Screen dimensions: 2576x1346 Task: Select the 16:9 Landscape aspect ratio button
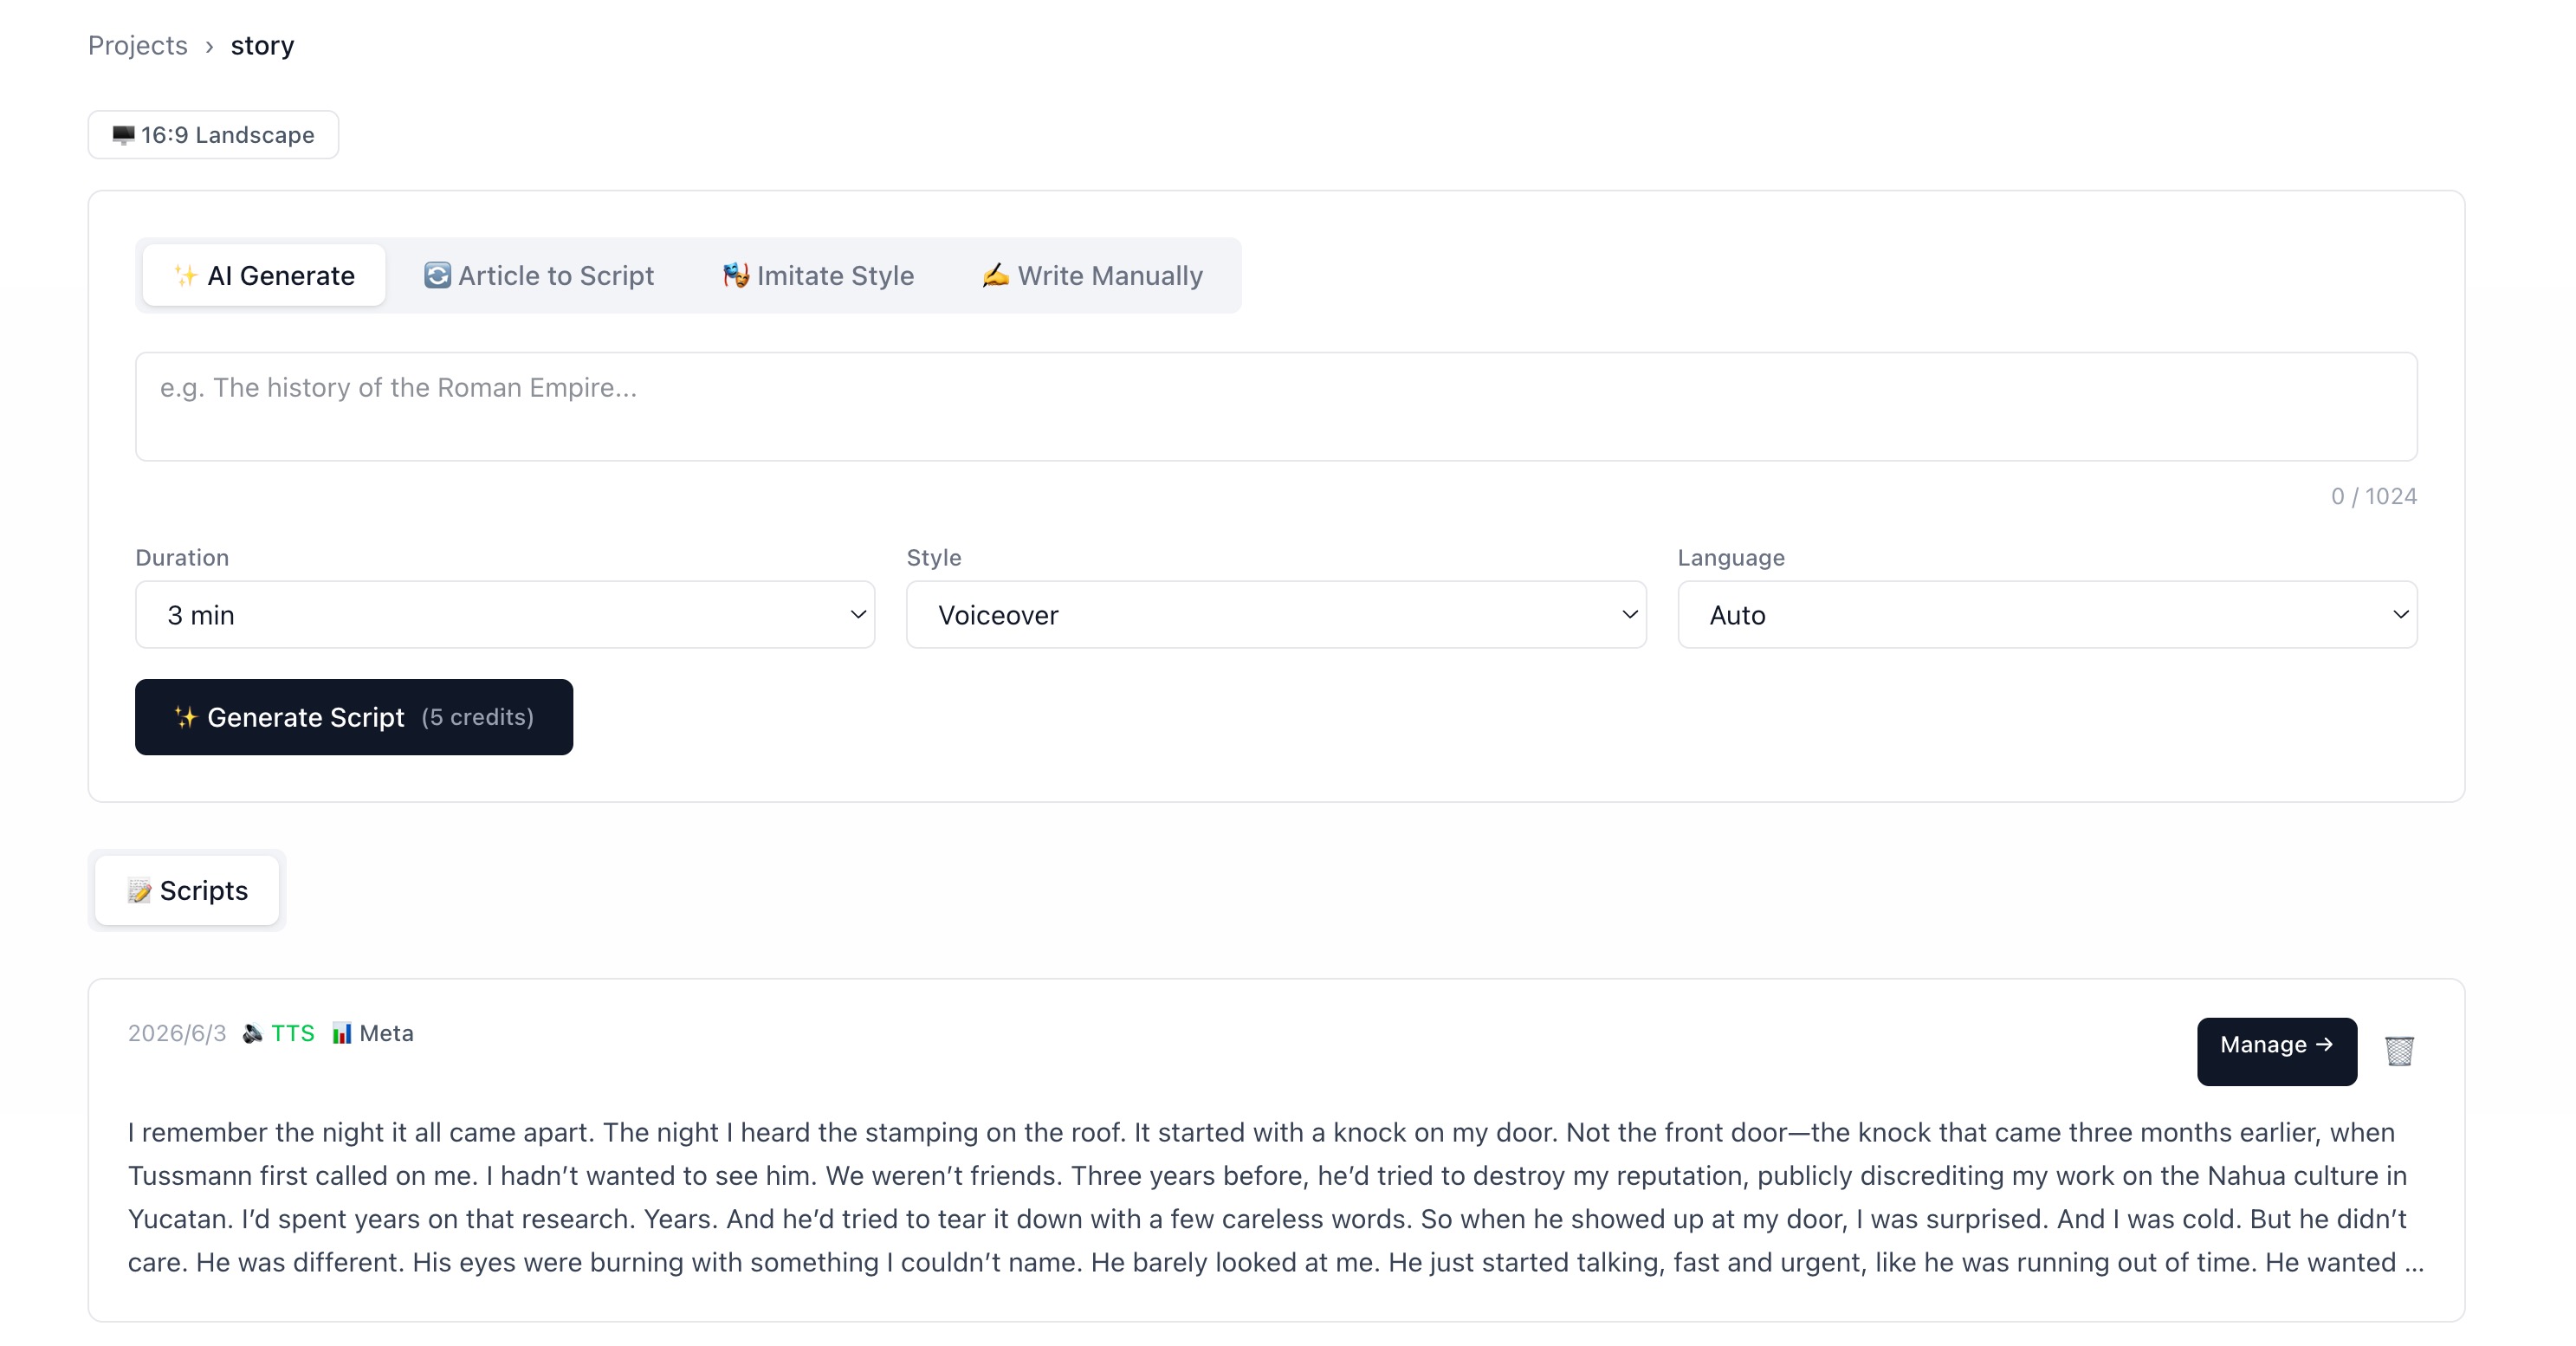(x=213, y=135)
